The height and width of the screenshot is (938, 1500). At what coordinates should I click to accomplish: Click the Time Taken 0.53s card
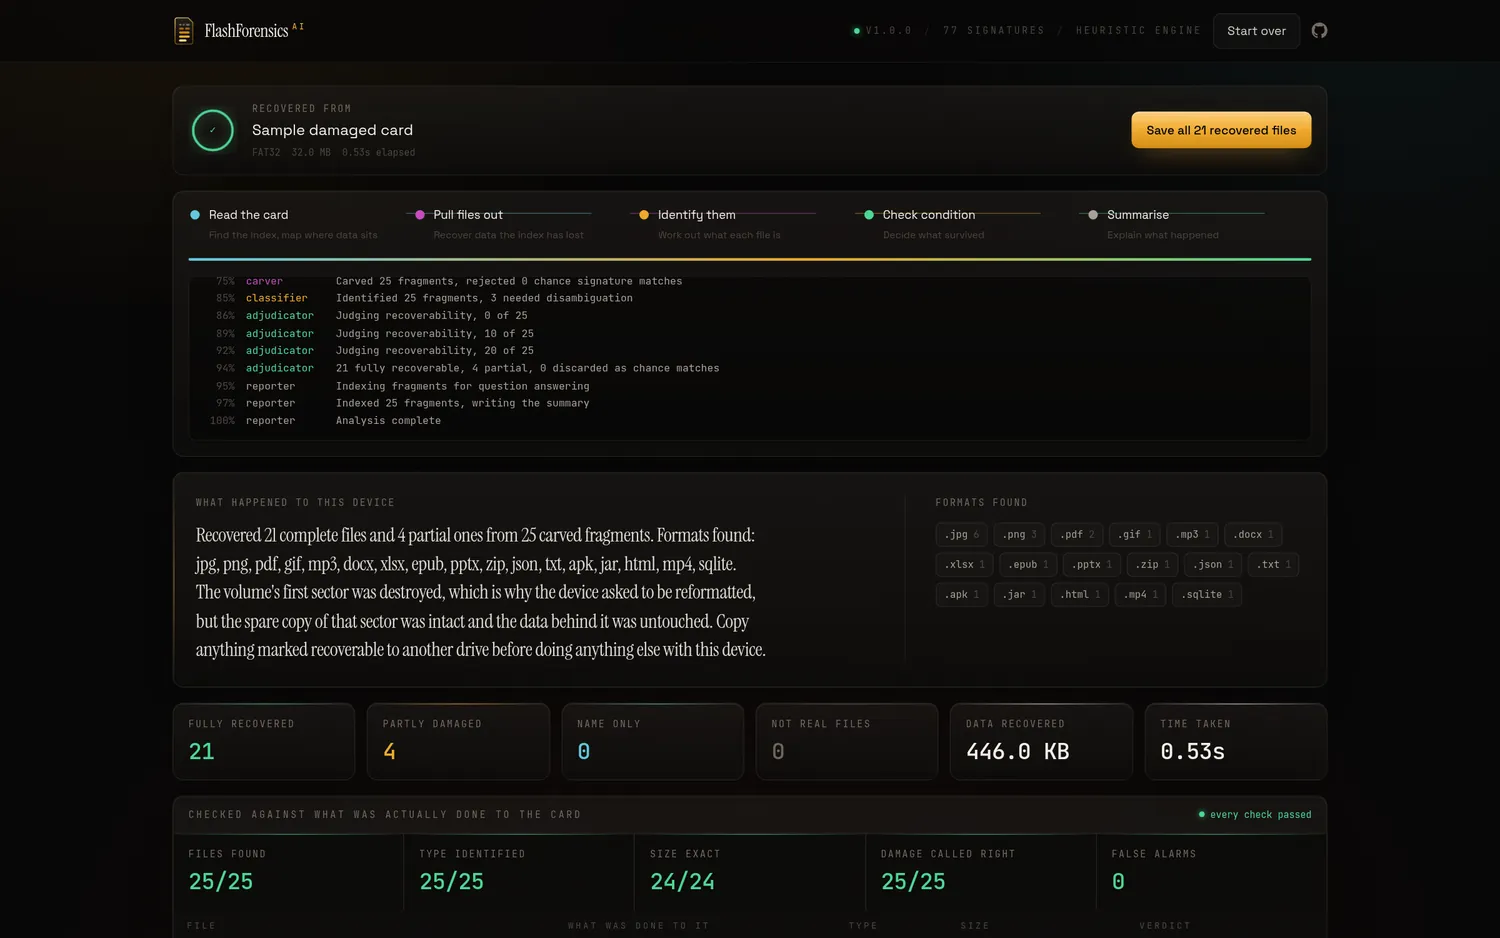click(x=1235, y=742)
